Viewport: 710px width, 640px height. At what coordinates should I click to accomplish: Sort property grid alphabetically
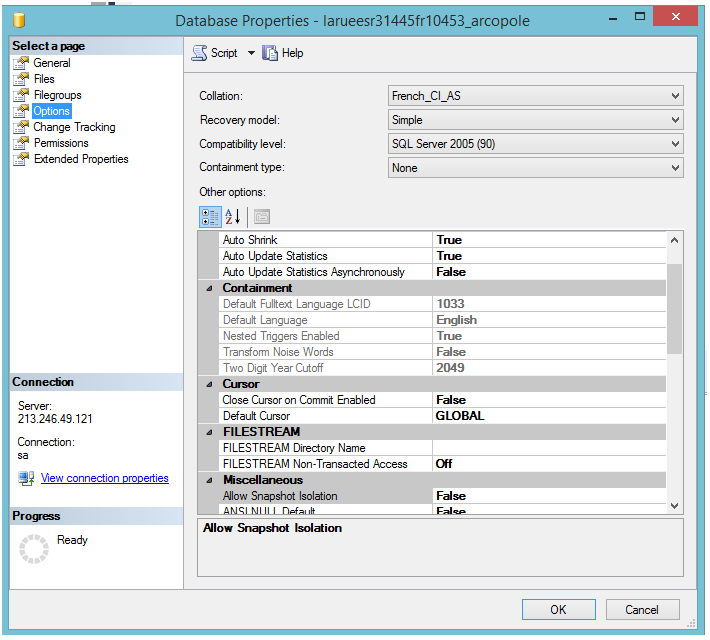(x=233, y=217)
